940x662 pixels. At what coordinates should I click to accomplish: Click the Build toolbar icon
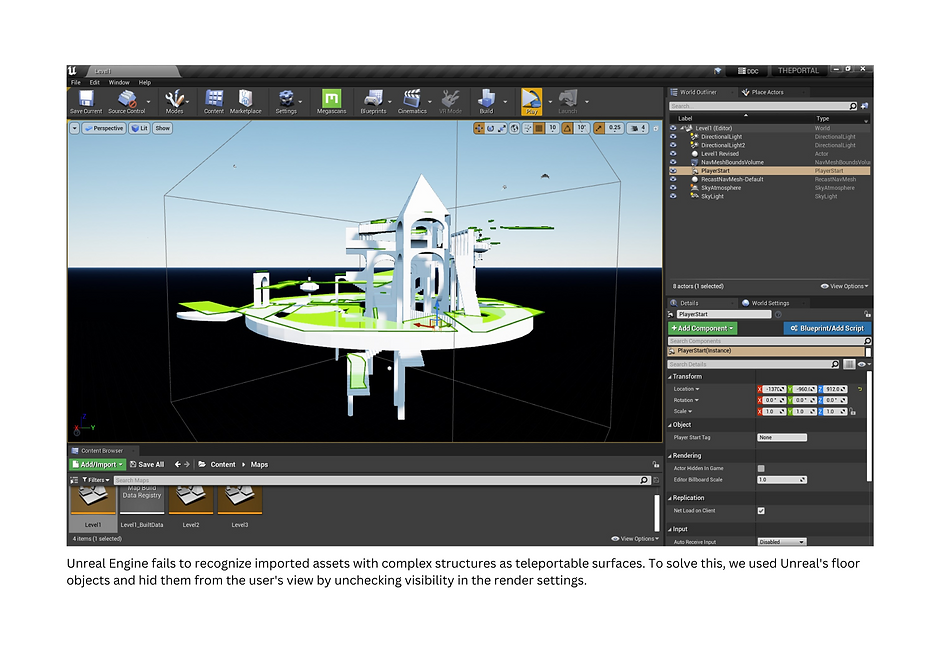click(x=486, y=99)
